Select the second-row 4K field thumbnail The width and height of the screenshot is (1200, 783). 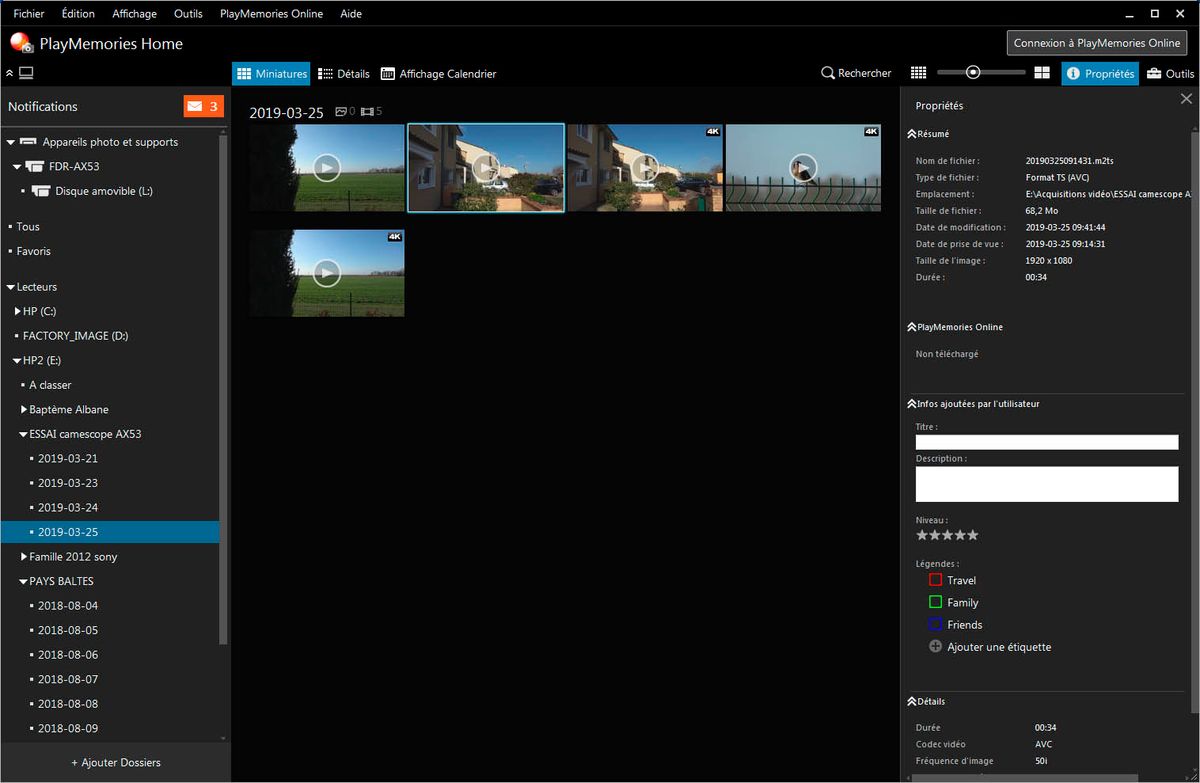click(327, 273)
